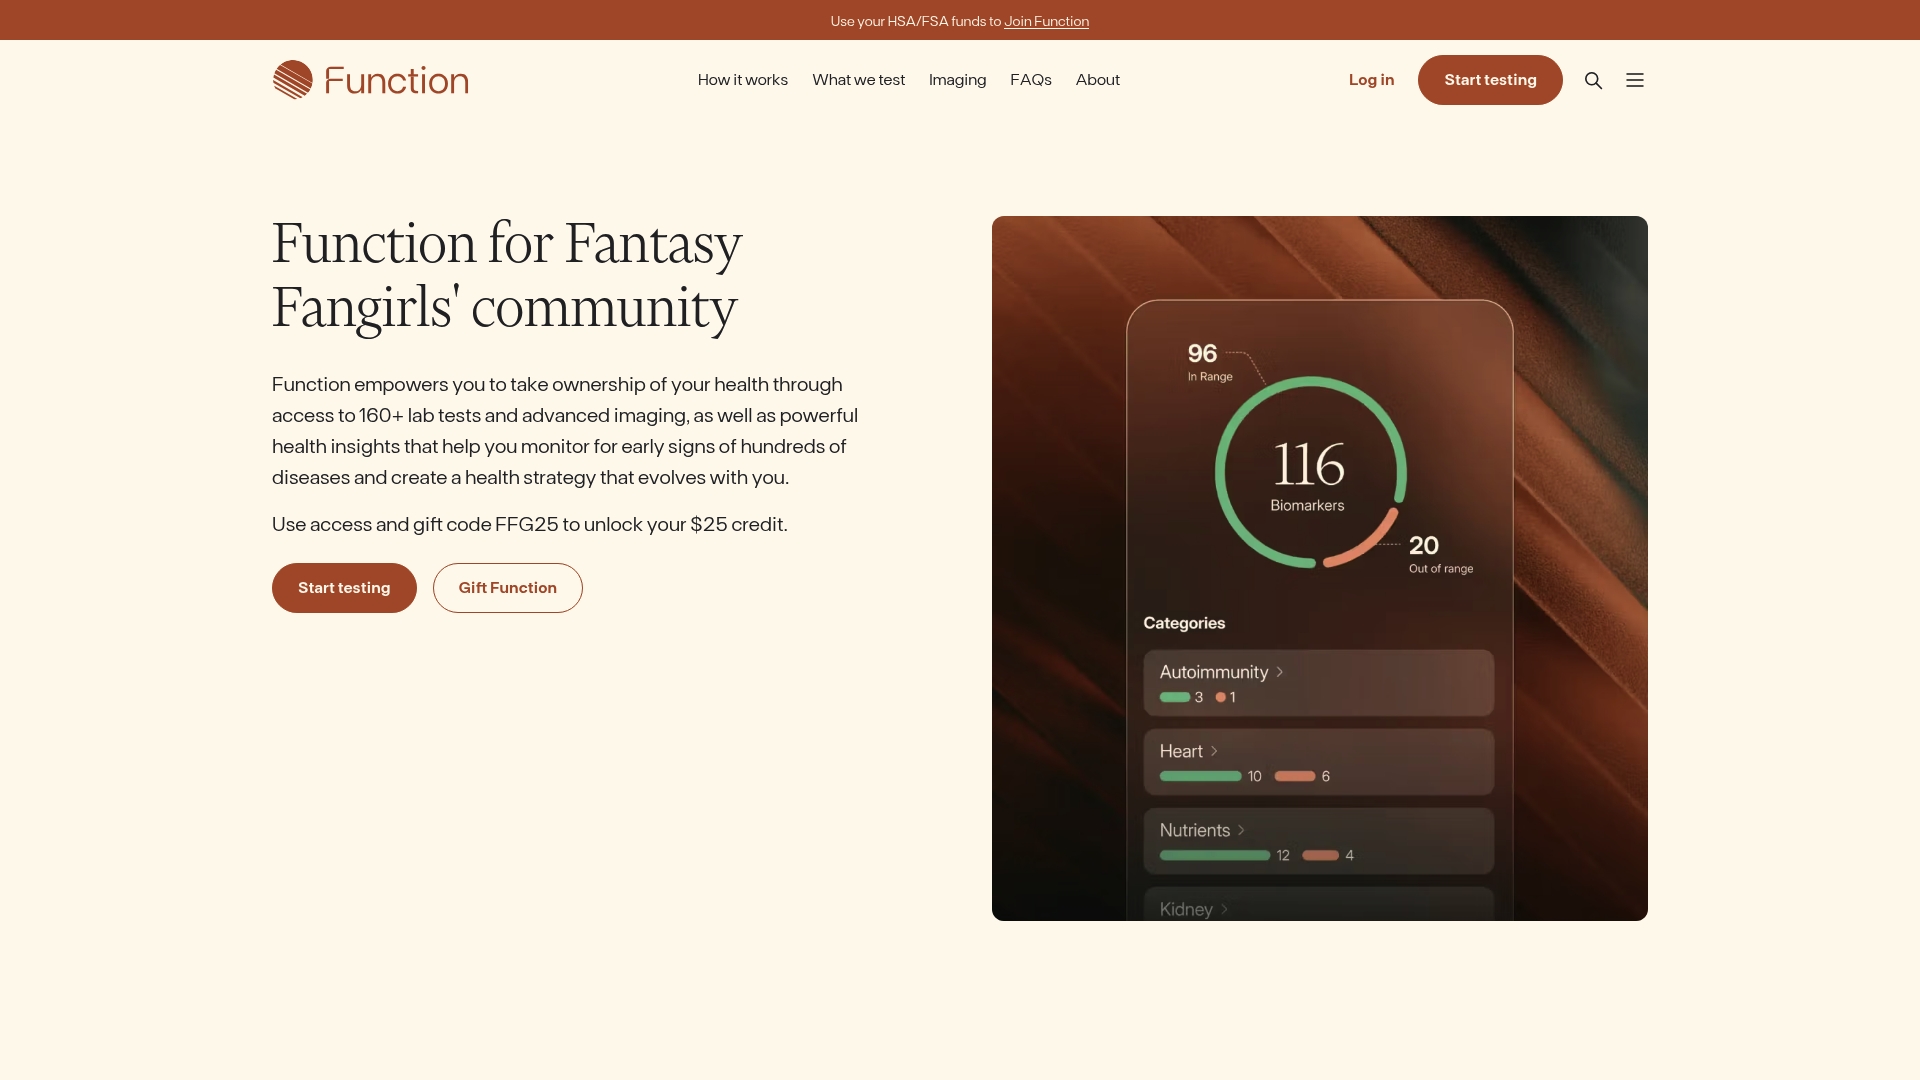Click the Heart category label
Screen dimensions: 1920x1080
(x=1181, y=751)
